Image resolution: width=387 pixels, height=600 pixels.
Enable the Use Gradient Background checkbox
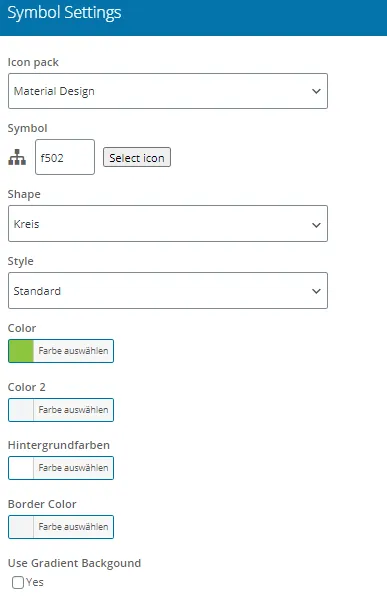(18, 582)
